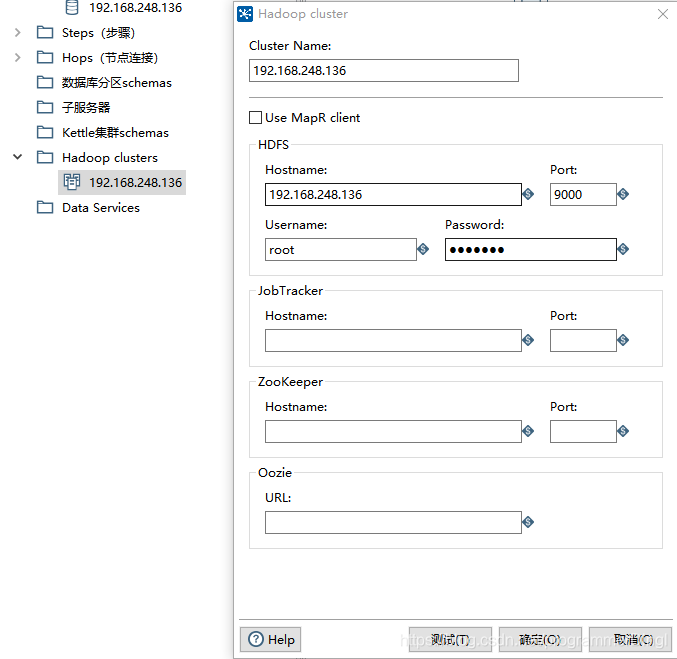
Task: Select the Hadoop clusters tree label
Action: tap(110, 157)
